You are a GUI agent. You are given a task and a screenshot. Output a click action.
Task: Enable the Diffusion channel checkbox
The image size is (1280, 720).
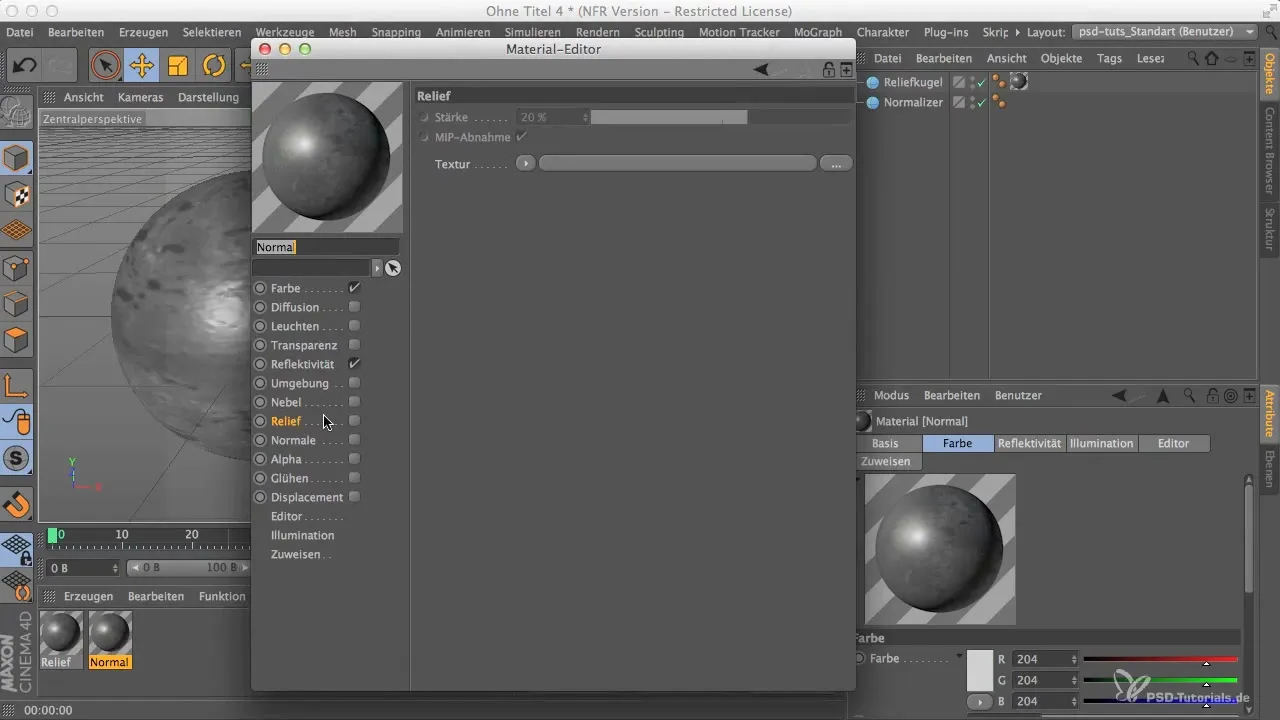354,307
